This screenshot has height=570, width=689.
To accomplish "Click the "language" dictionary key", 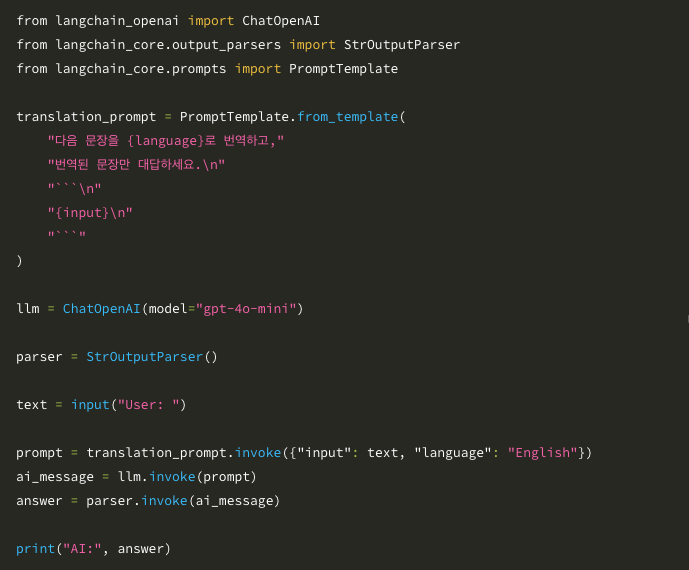I will pyautogui.click(x=453, y=453).
